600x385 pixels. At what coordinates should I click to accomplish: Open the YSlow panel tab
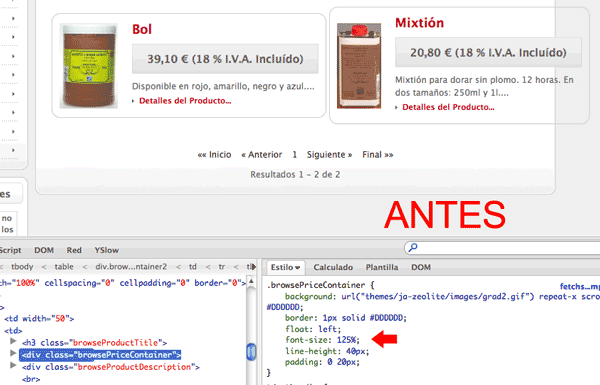[x=107, y=250]
